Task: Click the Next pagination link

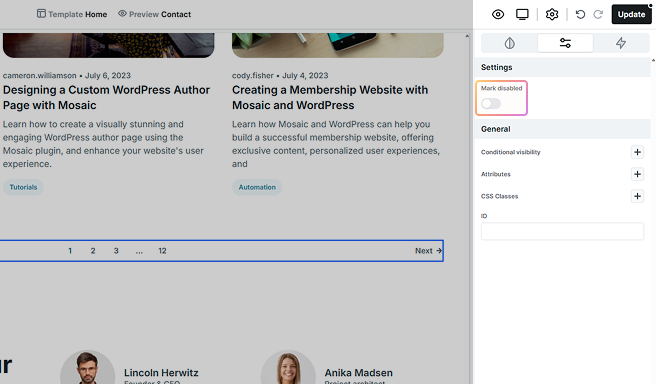Action: (428, 251)
